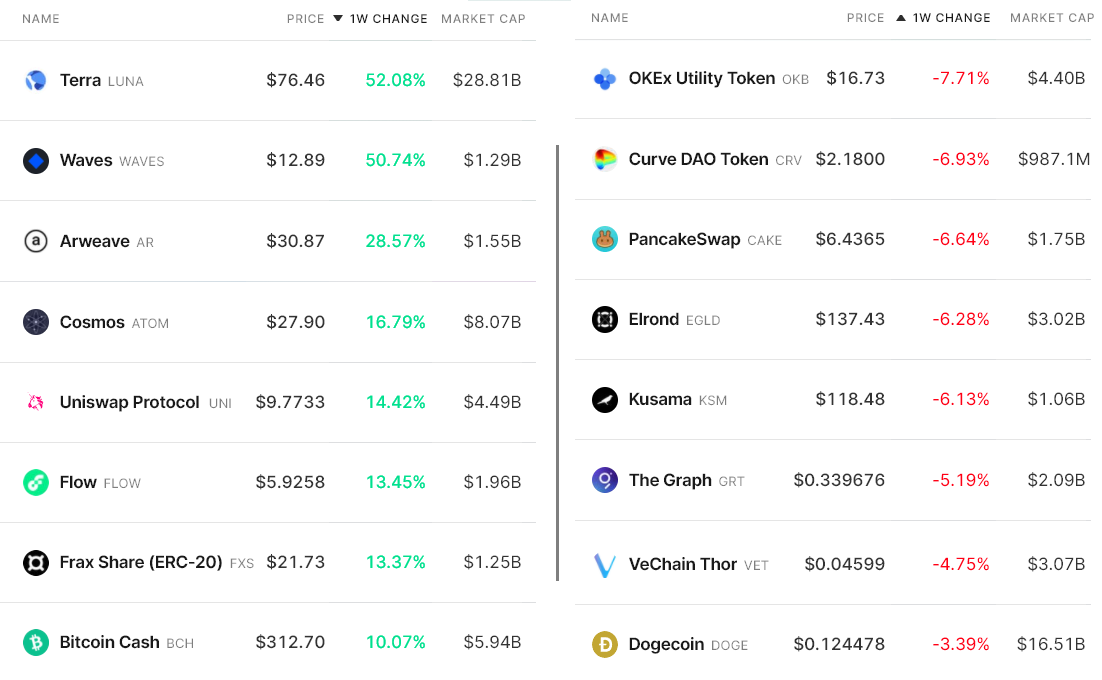Click the Bitcoin Cash green icon
1102x680 pixels.
point(36,642)
